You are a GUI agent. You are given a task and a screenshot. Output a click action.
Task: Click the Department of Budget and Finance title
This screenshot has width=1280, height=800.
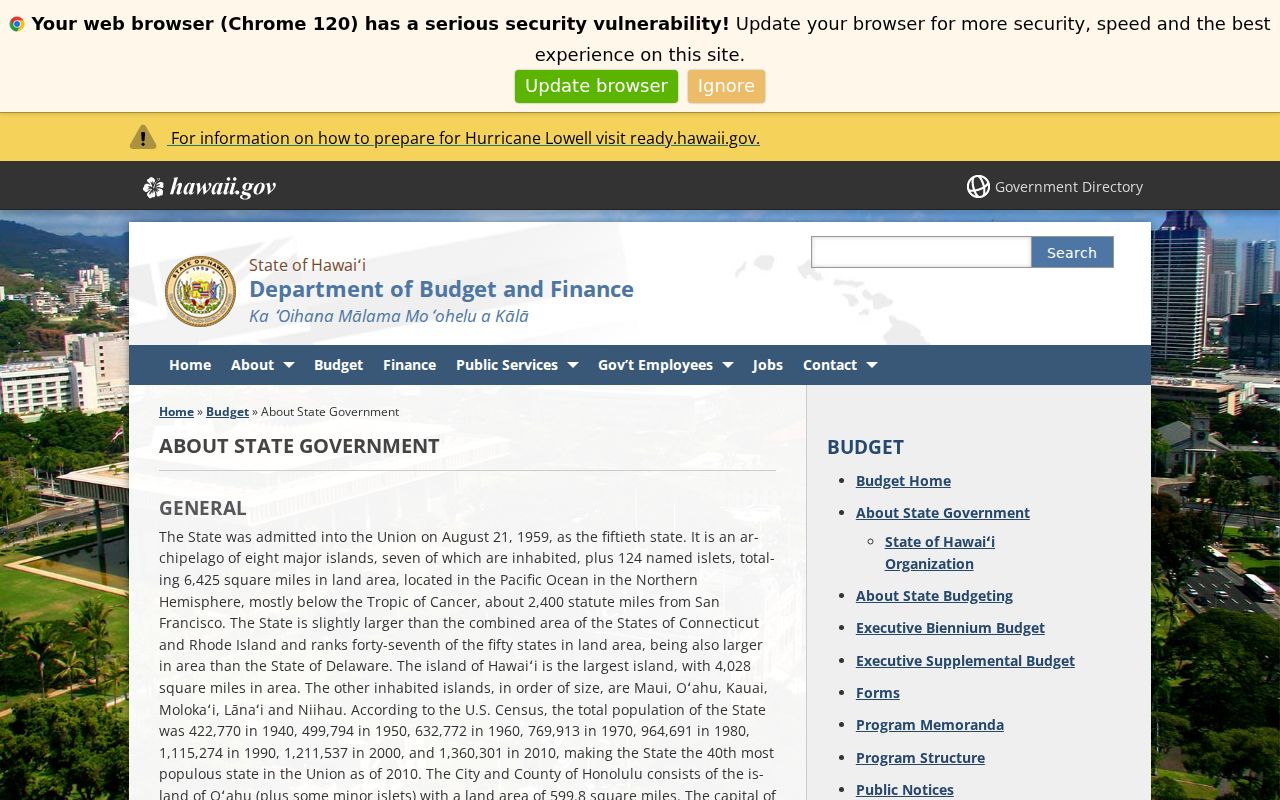pos(441,289)
